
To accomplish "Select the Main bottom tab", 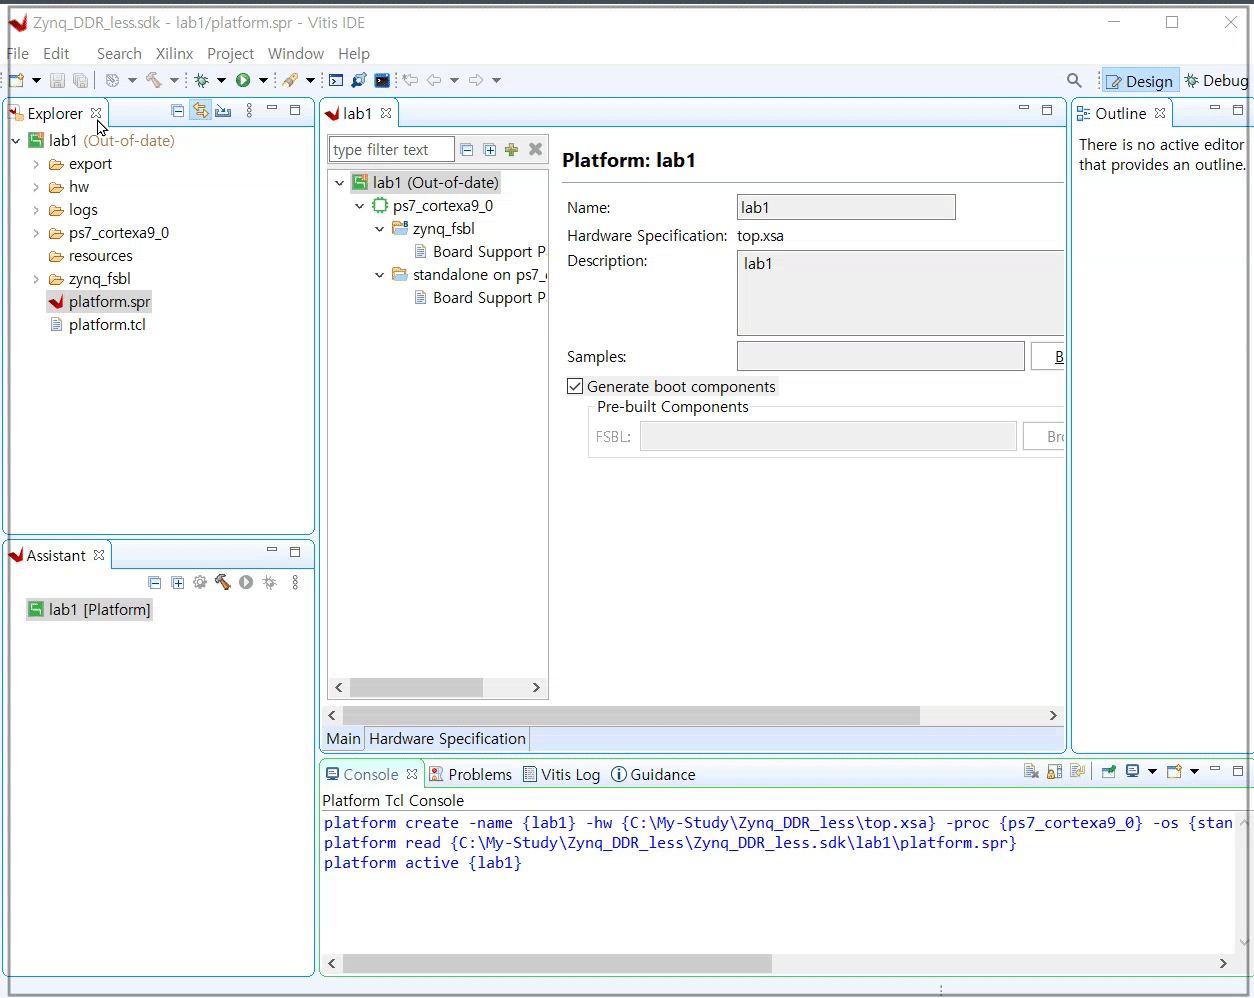I will 343,738.
